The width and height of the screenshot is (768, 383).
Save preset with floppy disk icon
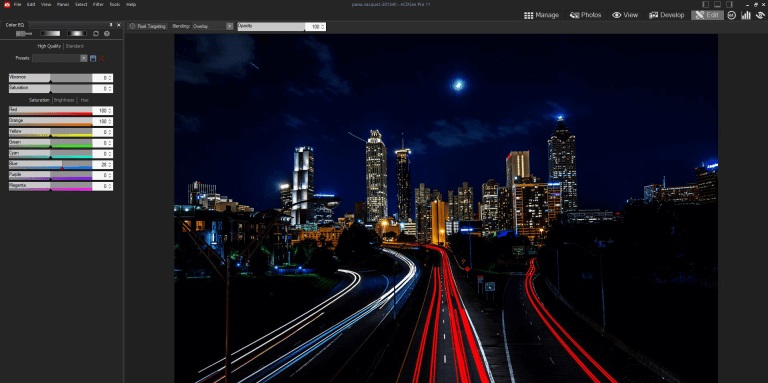[93, 58]
